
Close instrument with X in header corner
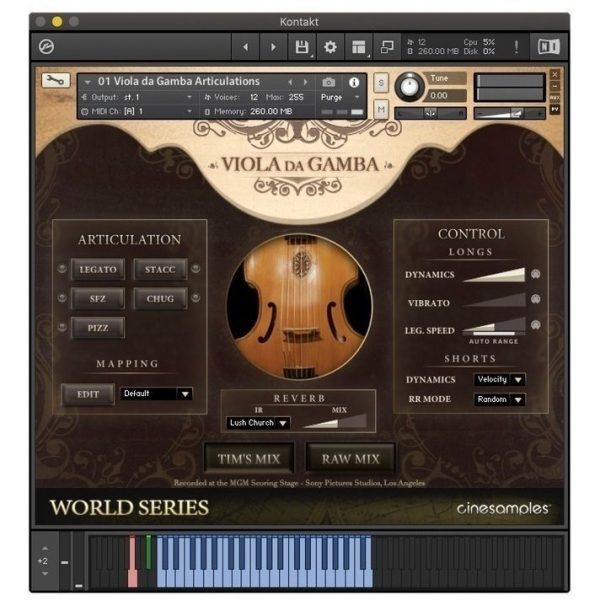[x=555, y=74]
